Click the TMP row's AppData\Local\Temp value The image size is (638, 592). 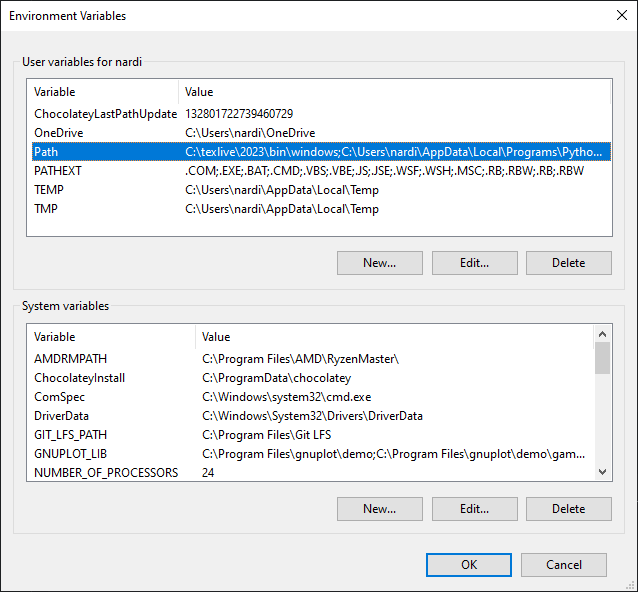[x=282, y=209]
